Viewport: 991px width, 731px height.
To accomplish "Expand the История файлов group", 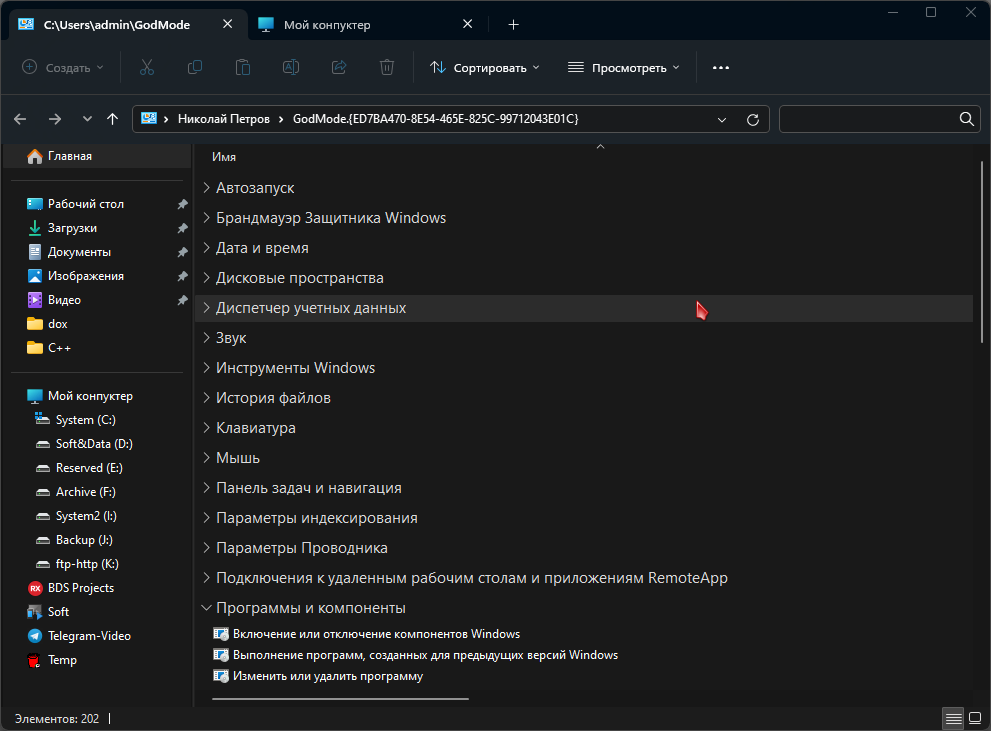I will point(206,397).
